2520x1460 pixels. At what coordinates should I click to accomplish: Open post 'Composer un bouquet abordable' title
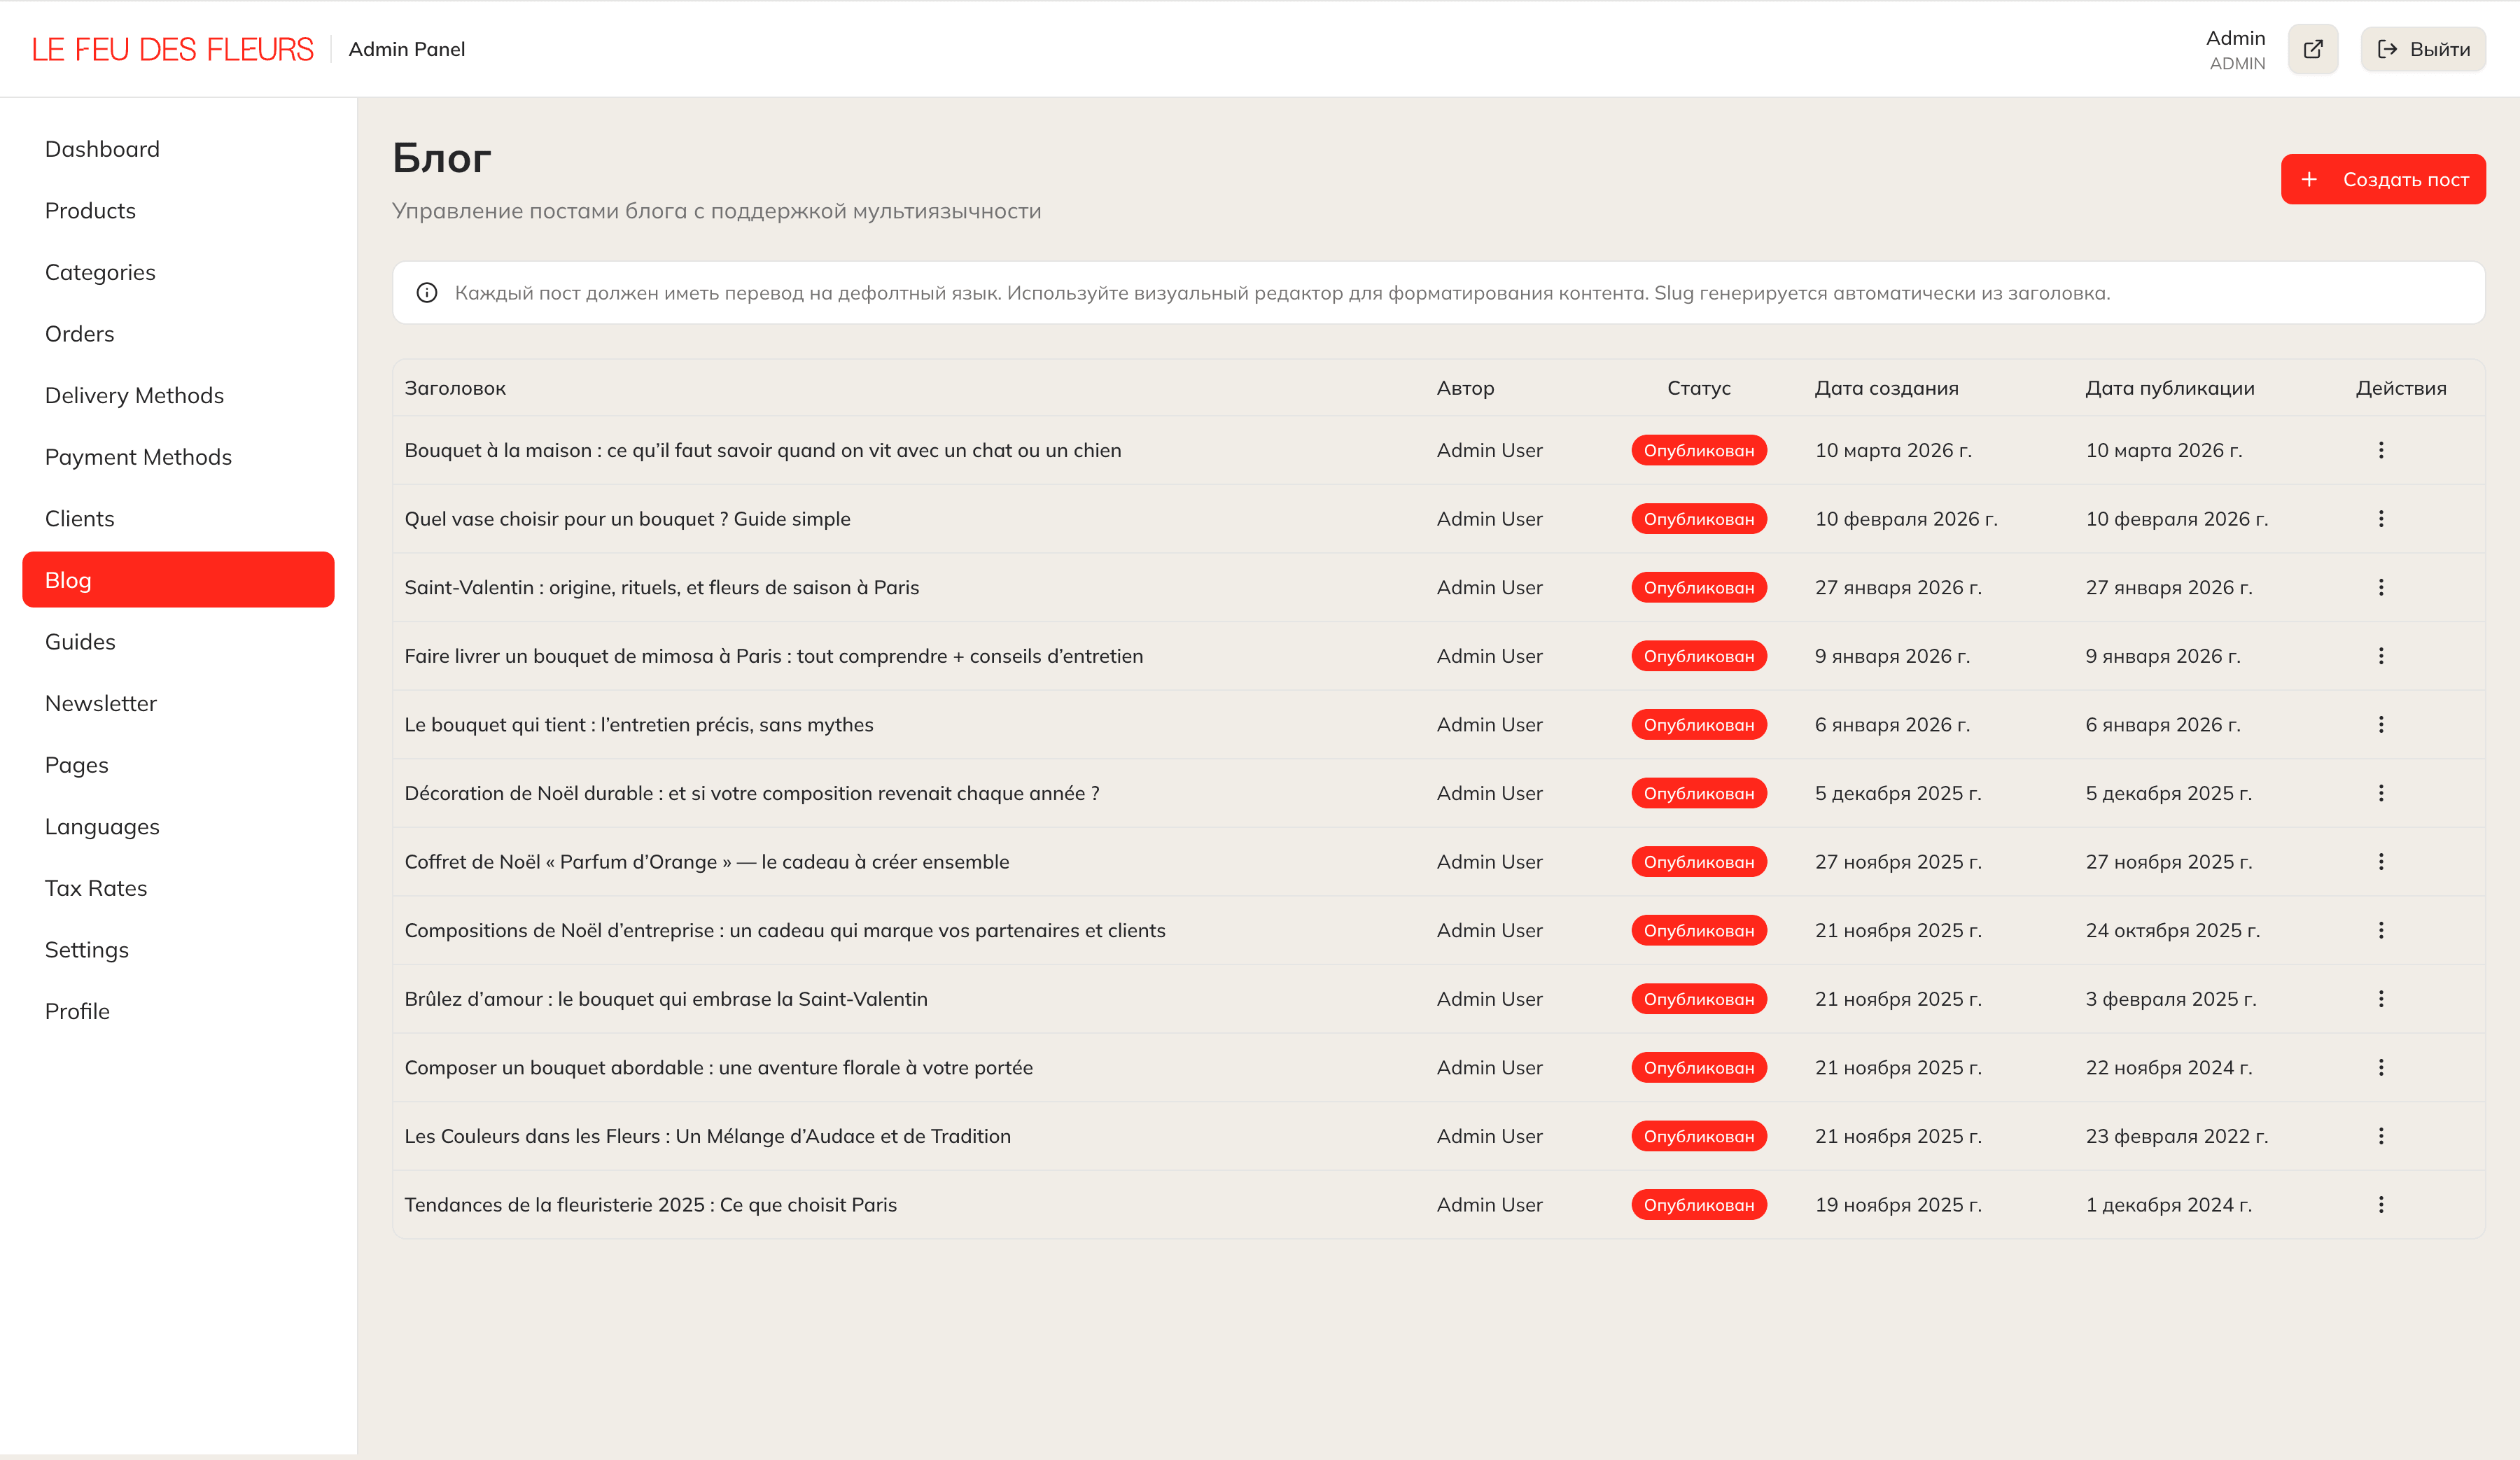click(x=718, y=1068)
